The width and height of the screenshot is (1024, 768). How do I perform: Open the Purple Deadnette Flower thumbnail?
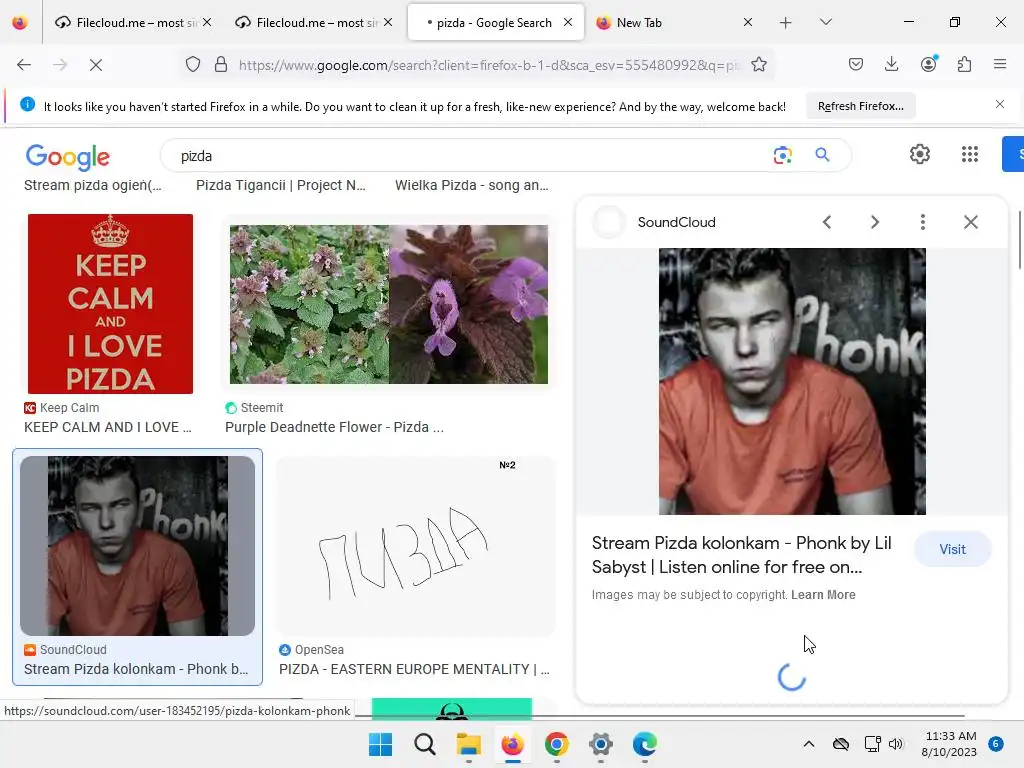click(389, 304)
